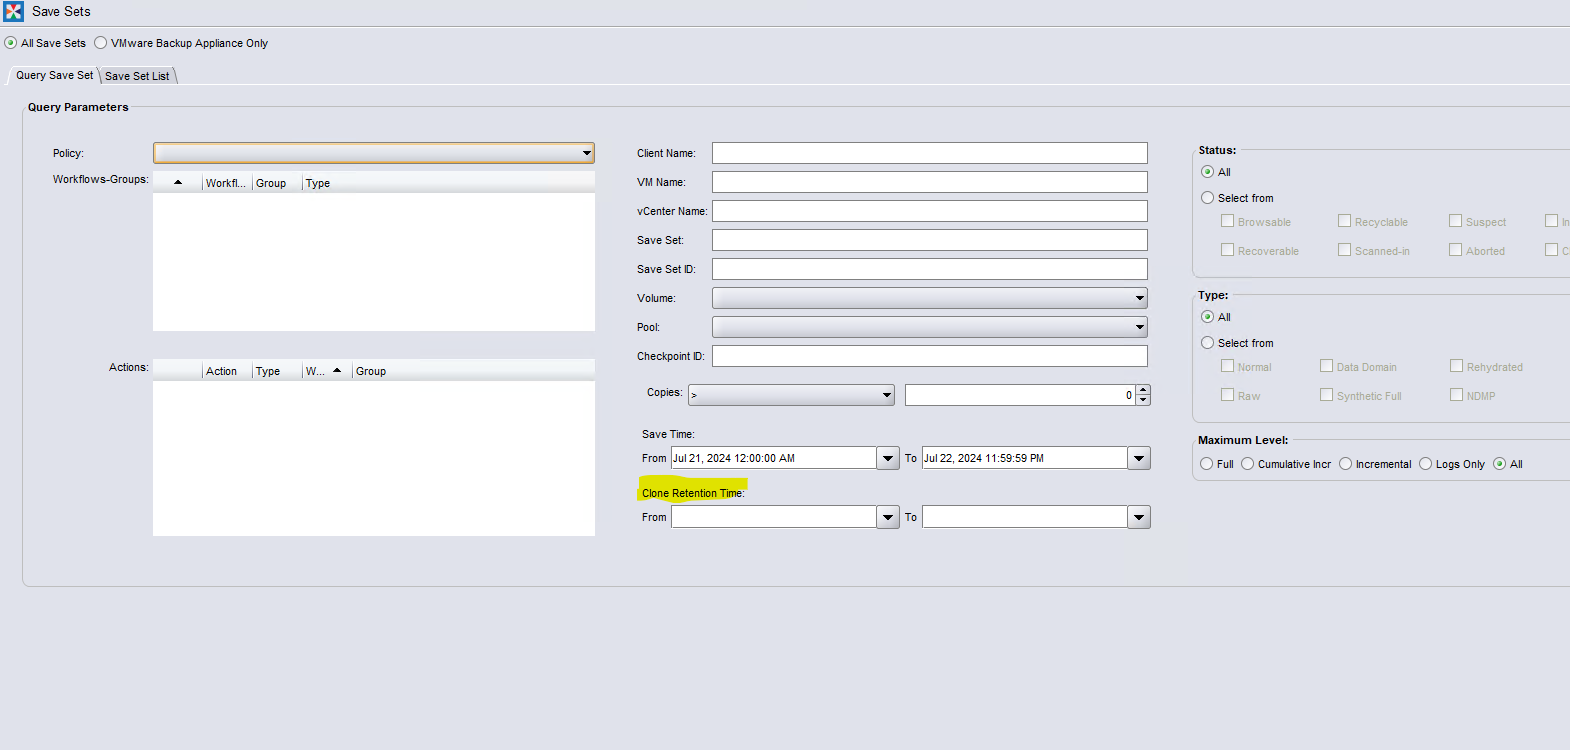Open Save Time From date picker arrow
The image size is (1570, 750).
(888, 458)
